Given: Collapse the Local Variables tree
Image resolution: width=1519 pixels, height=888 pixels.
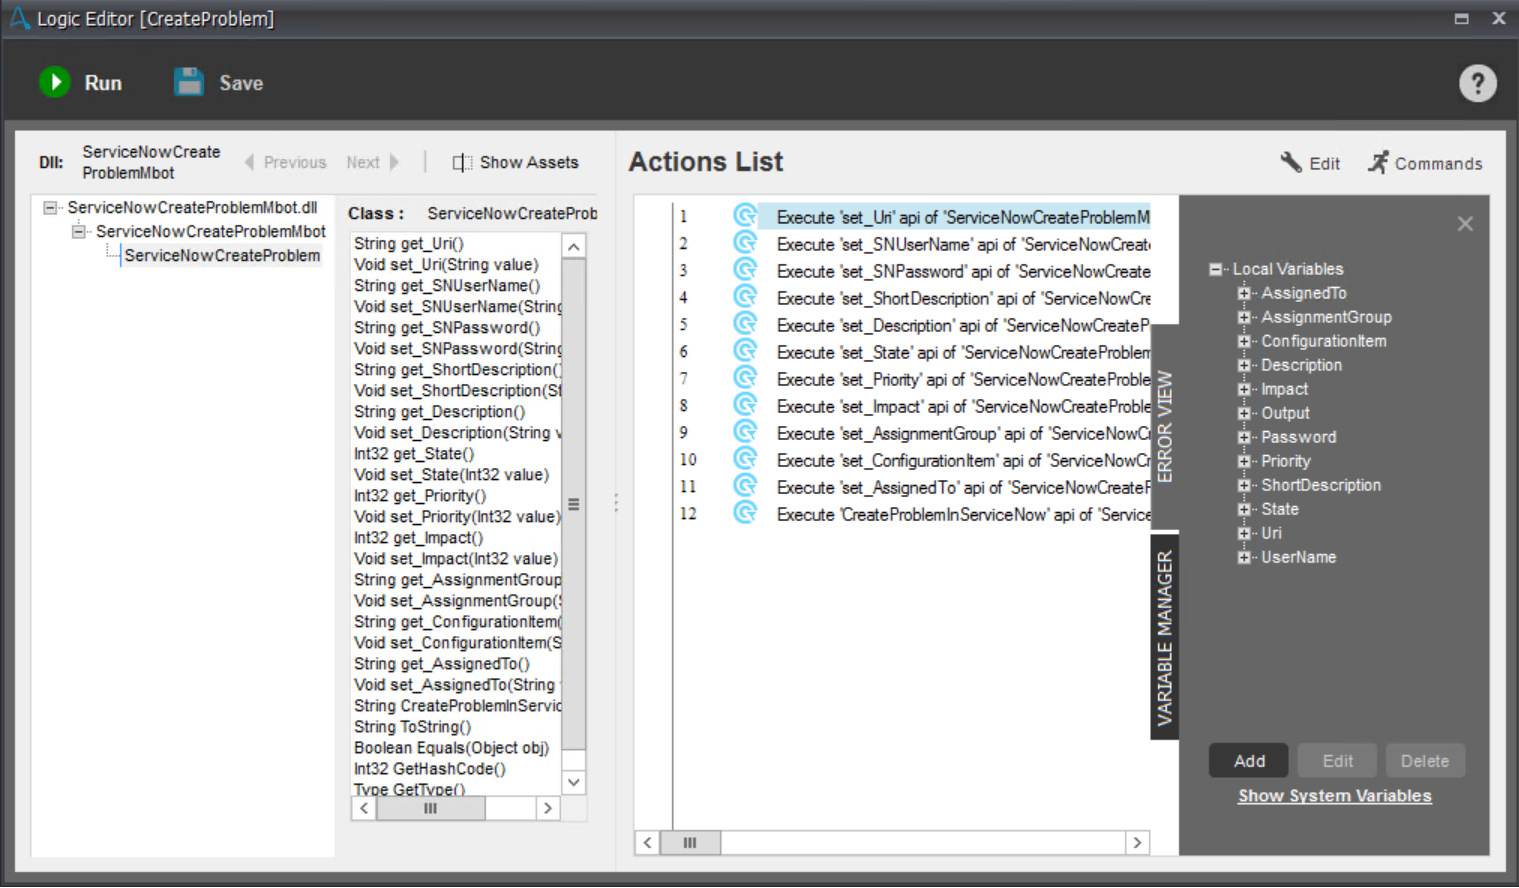Looking at the screenshot, I should (1216, 269).
